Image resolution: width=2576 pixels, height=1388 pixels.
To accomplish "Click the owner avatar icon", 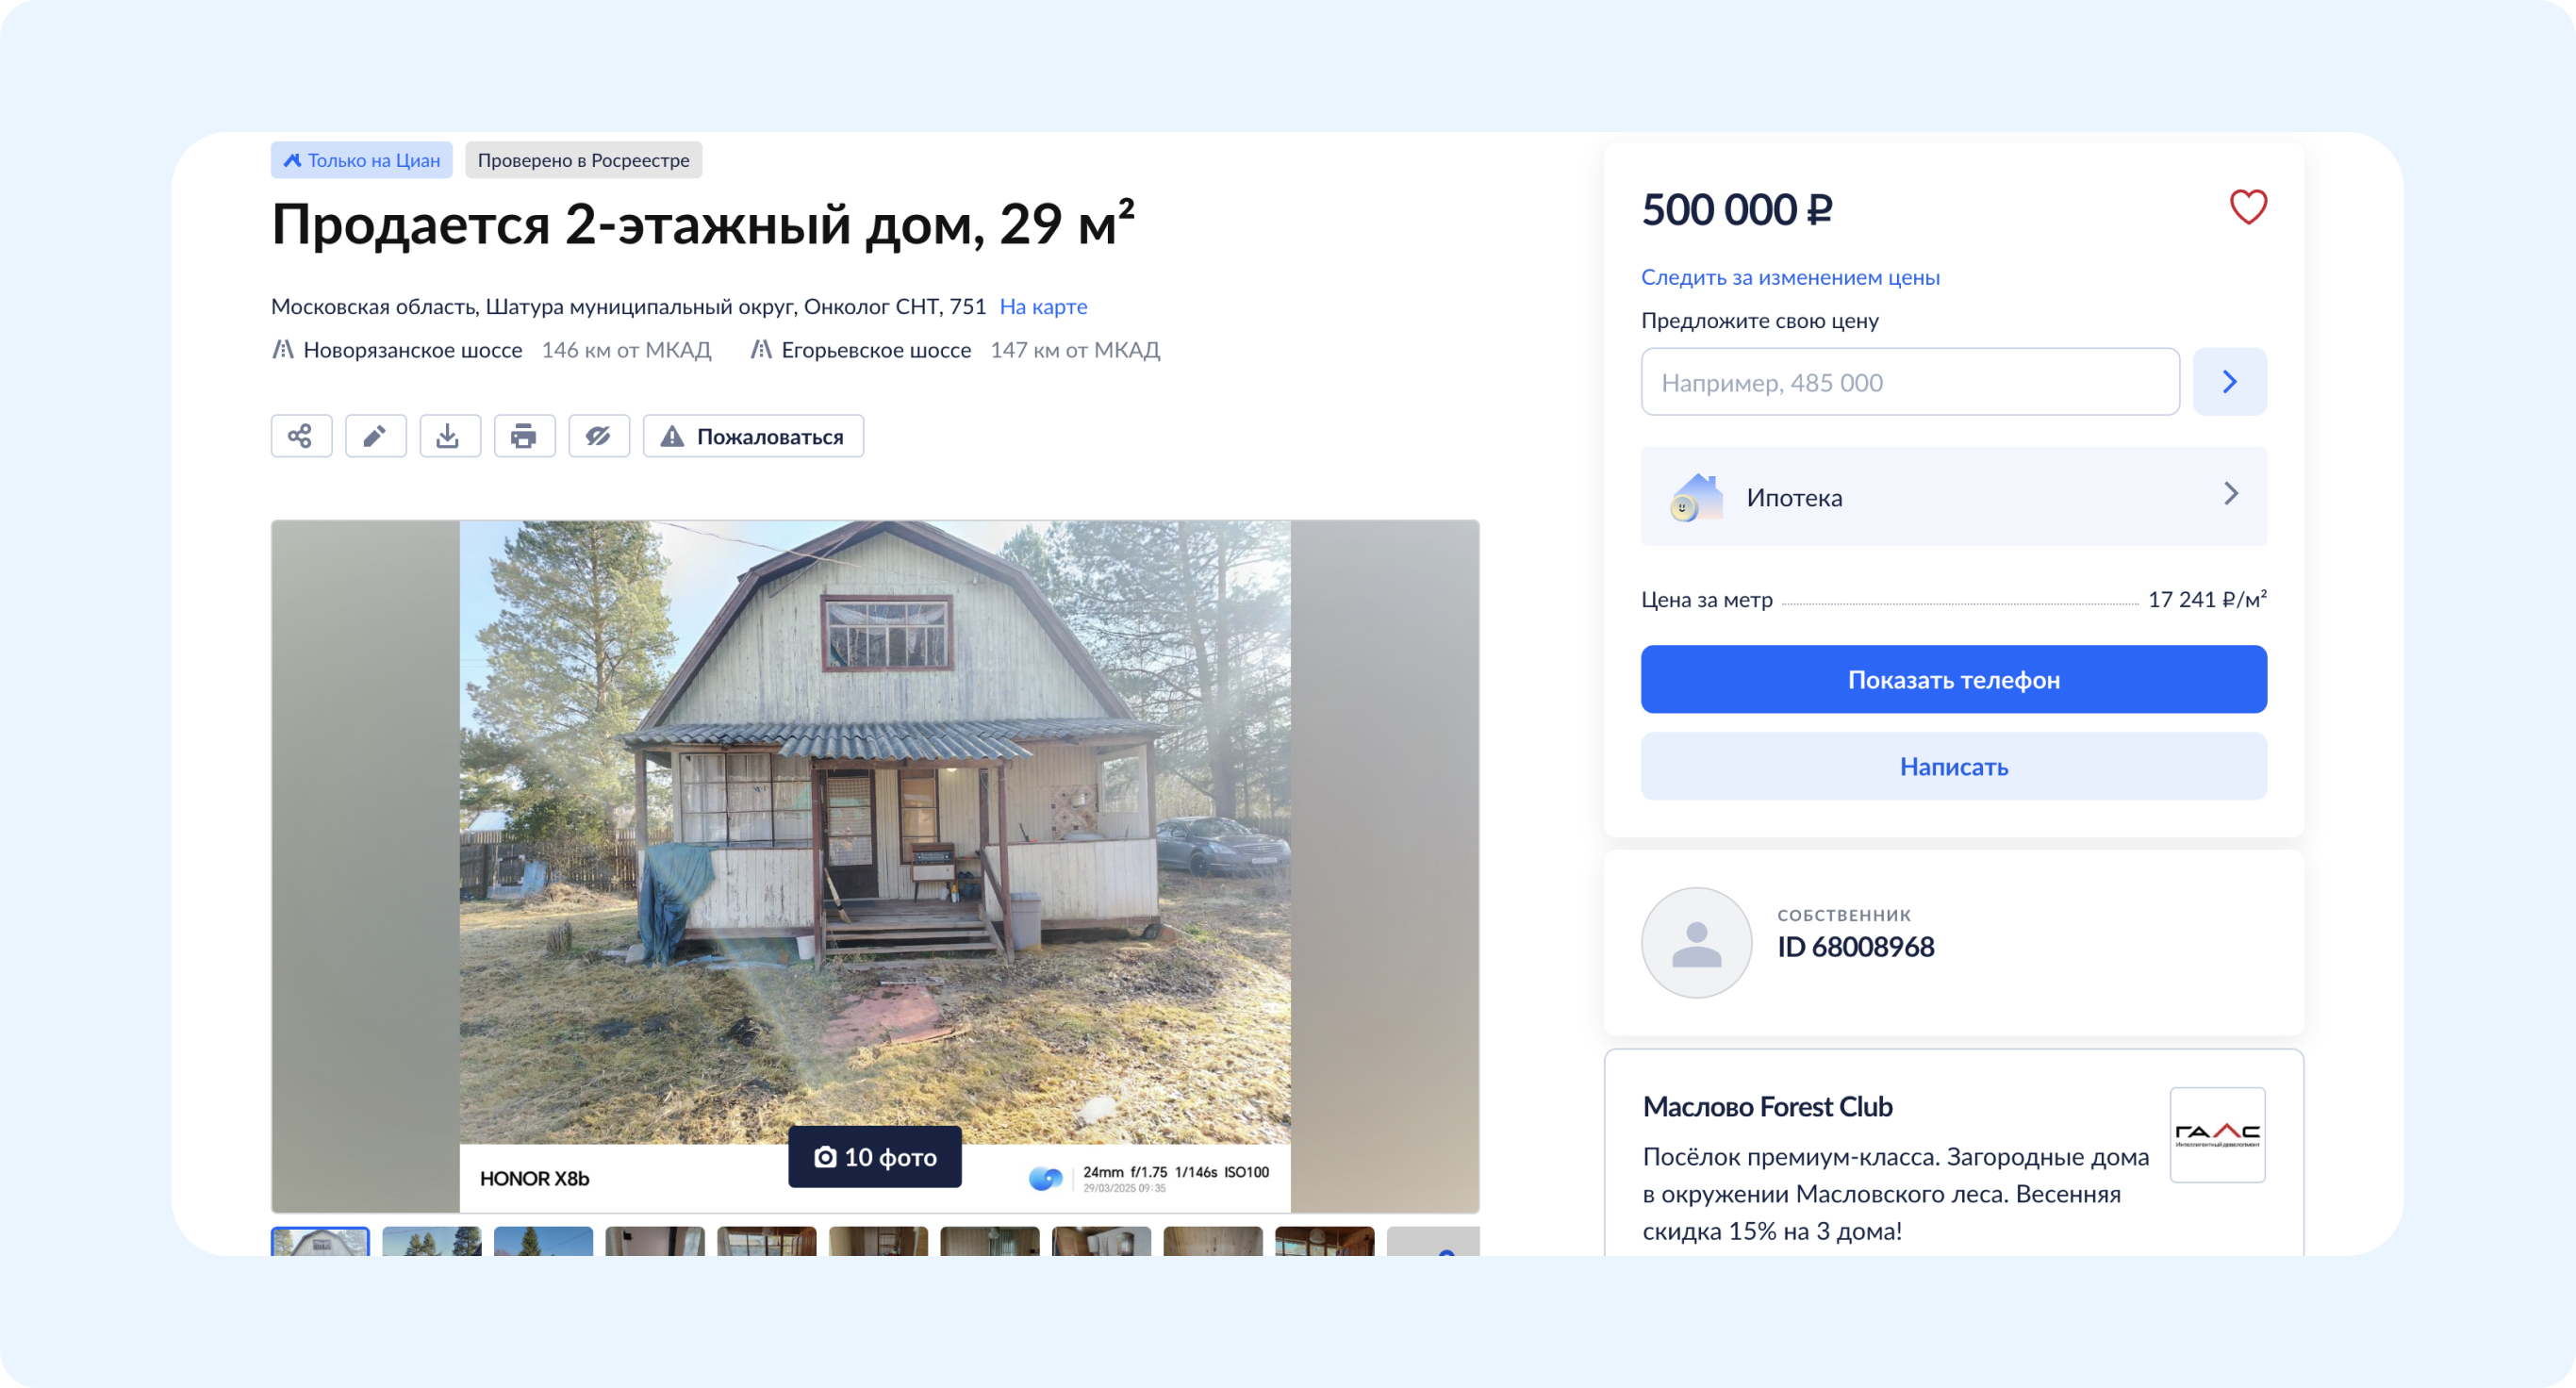I will click(1696, 942).
